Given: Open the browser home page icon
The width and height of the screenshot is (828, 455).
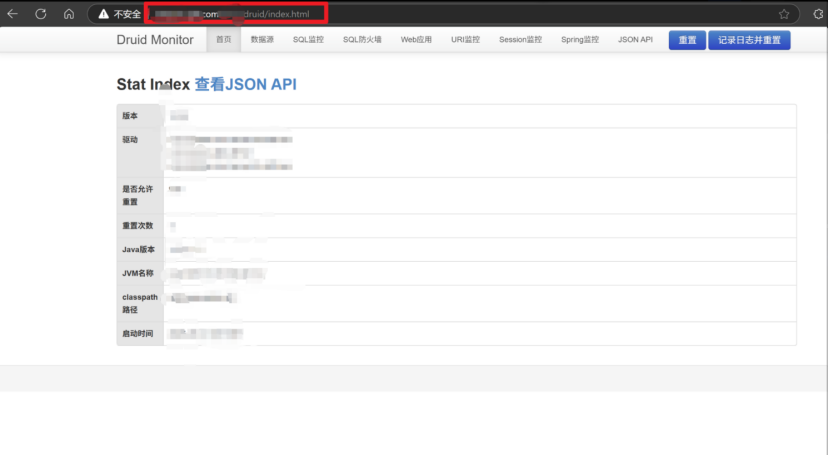Looking at the screenshot, I should [69, 14].
